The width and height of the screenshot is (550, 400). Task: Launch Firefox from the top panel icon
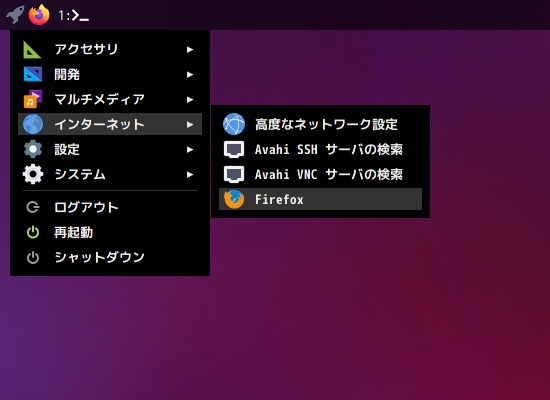pyautogui.click(x=39, y=15)
